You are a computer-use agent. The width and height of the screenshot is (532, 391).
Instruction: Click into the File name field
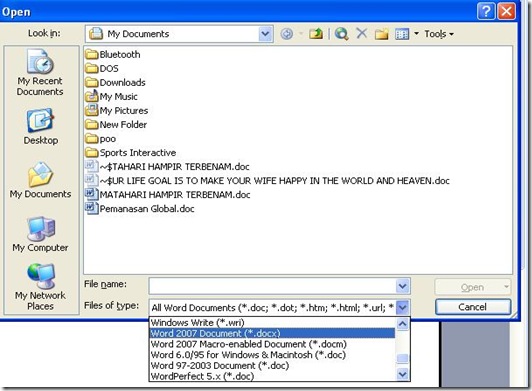pos(272,286)
